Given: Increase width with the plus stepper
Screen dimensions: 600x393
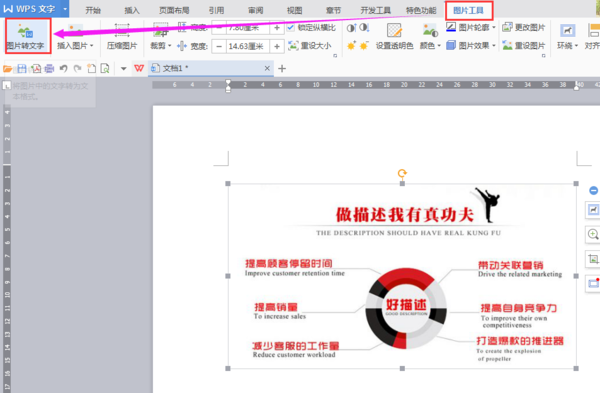Looking at the screenshot, I should [277, 47].
